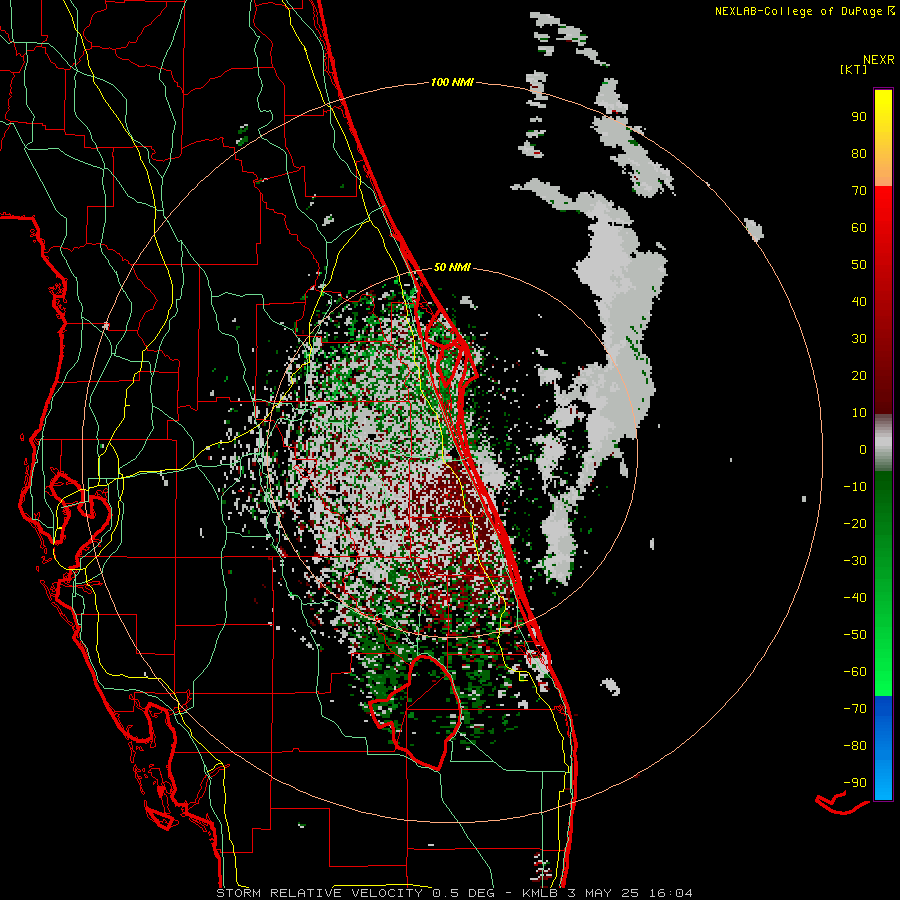This screenshot has width=900, height=900.
Task: Click the -60 value on the velocity scale
Action: point(855,672)
